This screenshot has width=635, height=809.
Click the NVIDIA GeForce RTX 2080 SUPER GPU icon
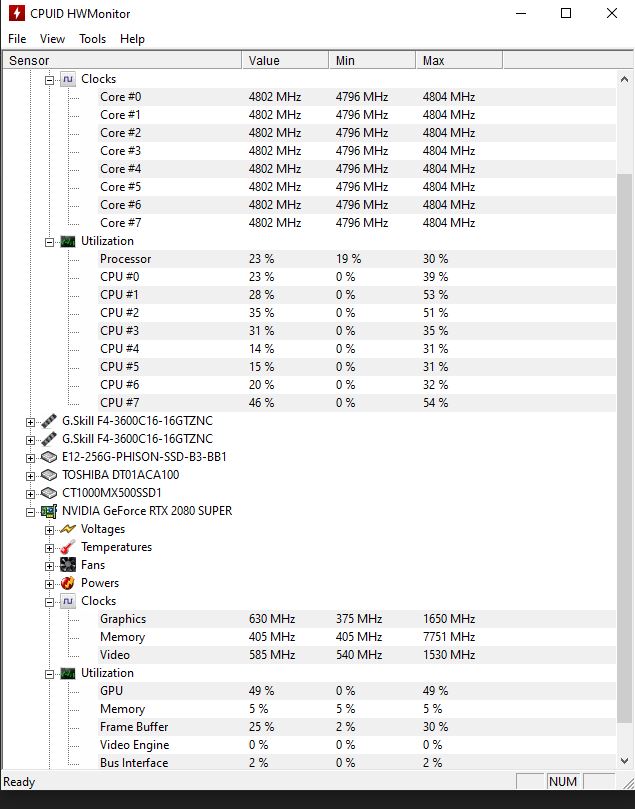48,511
